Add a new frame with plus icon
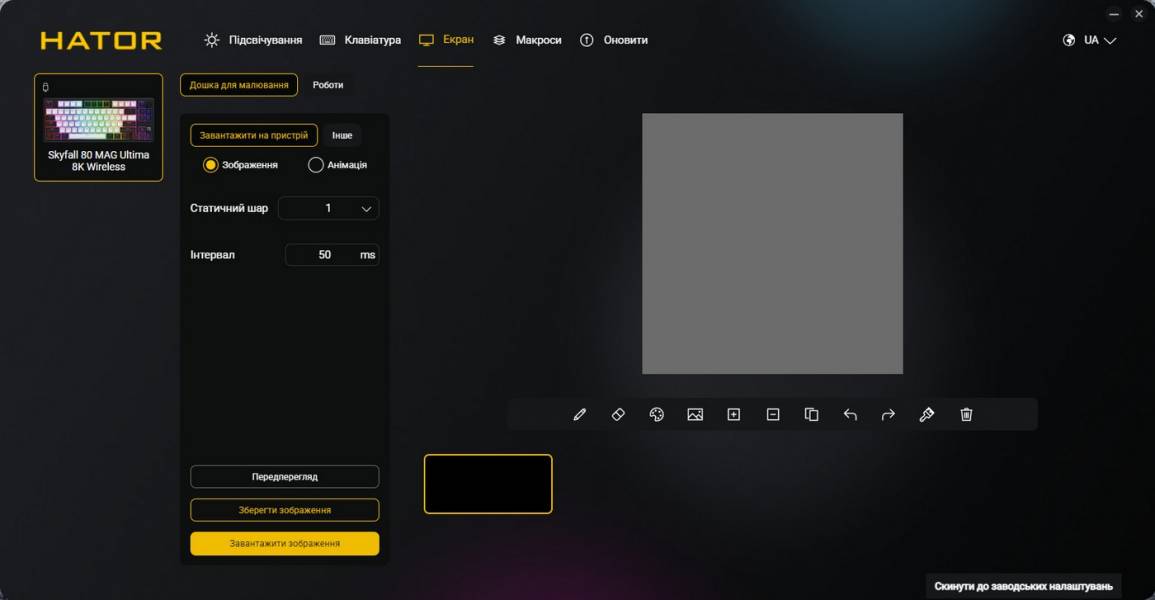 733,414
